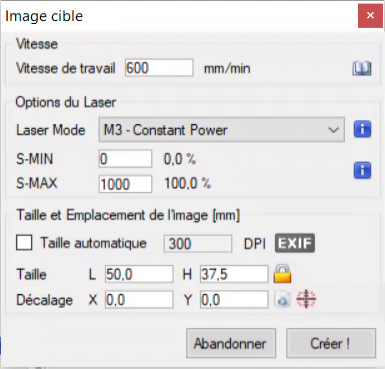The height and width of the screenshot is (369, 385).
Task: Click the reset offset icon beside Y
Action: [x=282, y=299]
